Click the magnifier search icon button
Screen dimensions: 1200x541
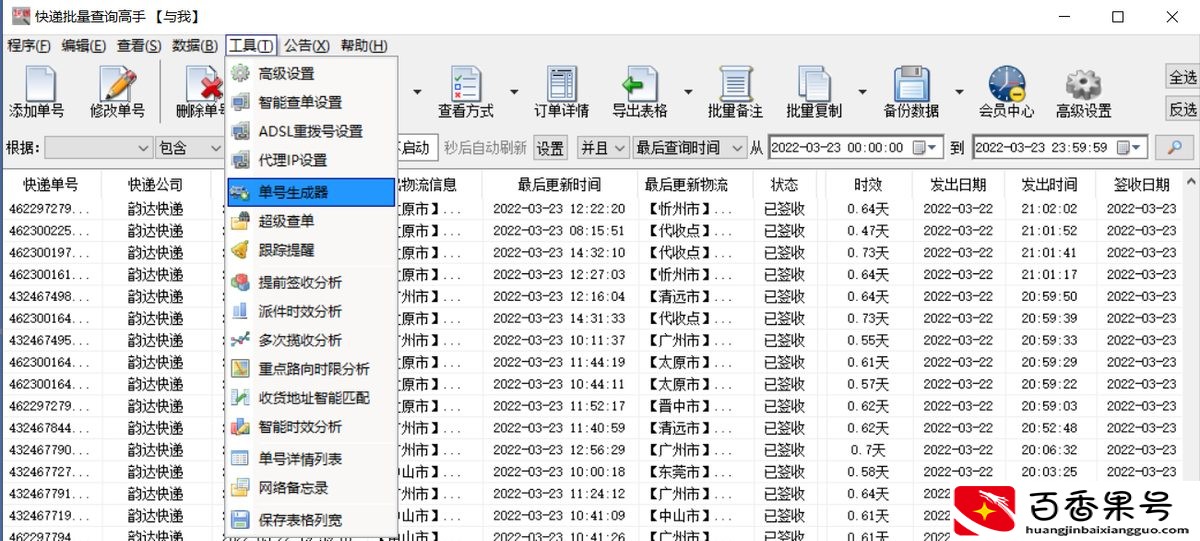[1174, 148]
